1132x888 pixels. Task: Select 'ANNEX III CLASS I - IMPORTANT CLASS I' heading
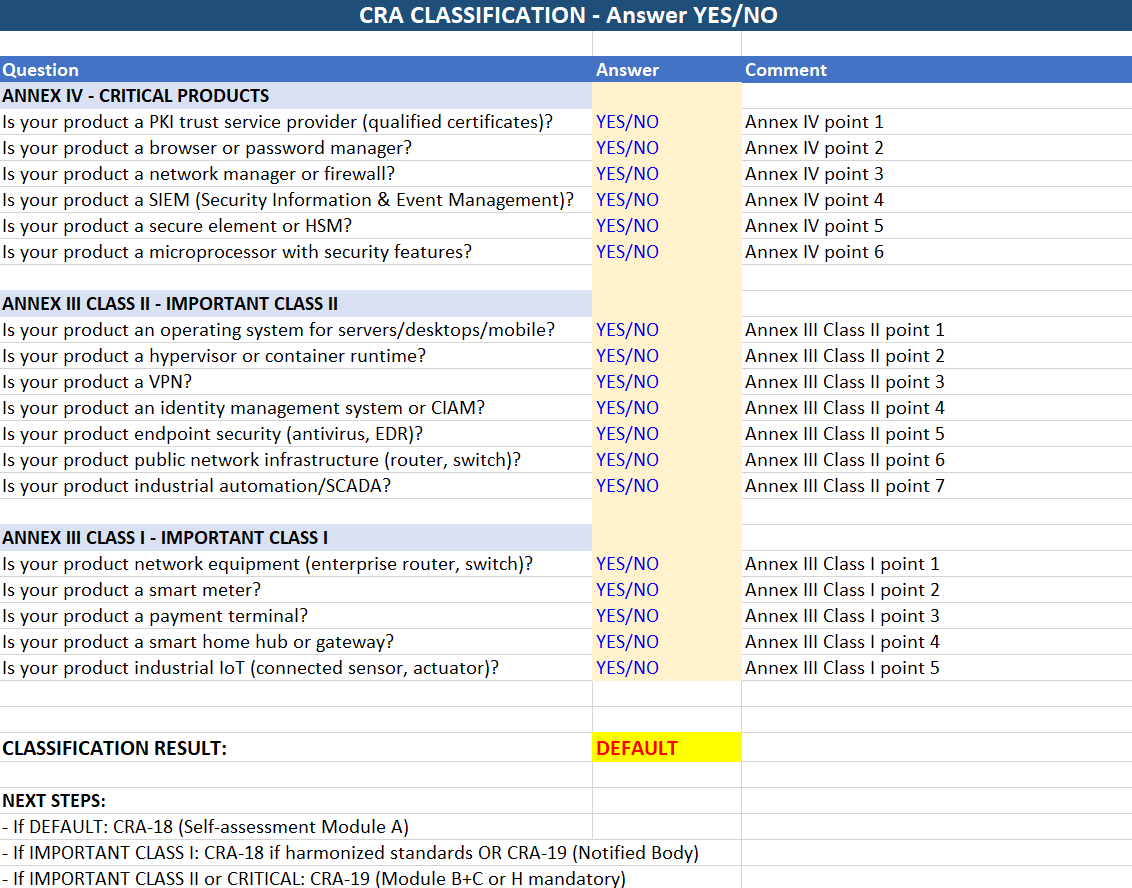165,538
